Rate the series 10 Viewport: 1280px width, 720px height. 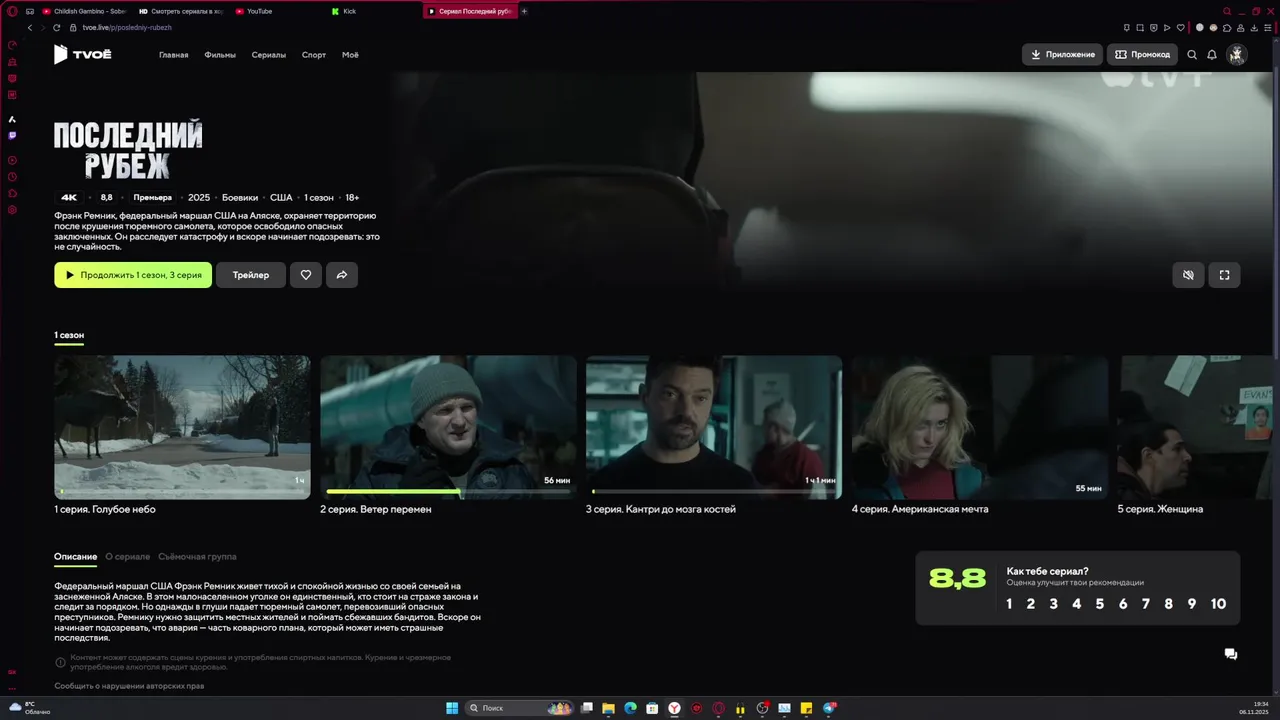point(1218,604)
